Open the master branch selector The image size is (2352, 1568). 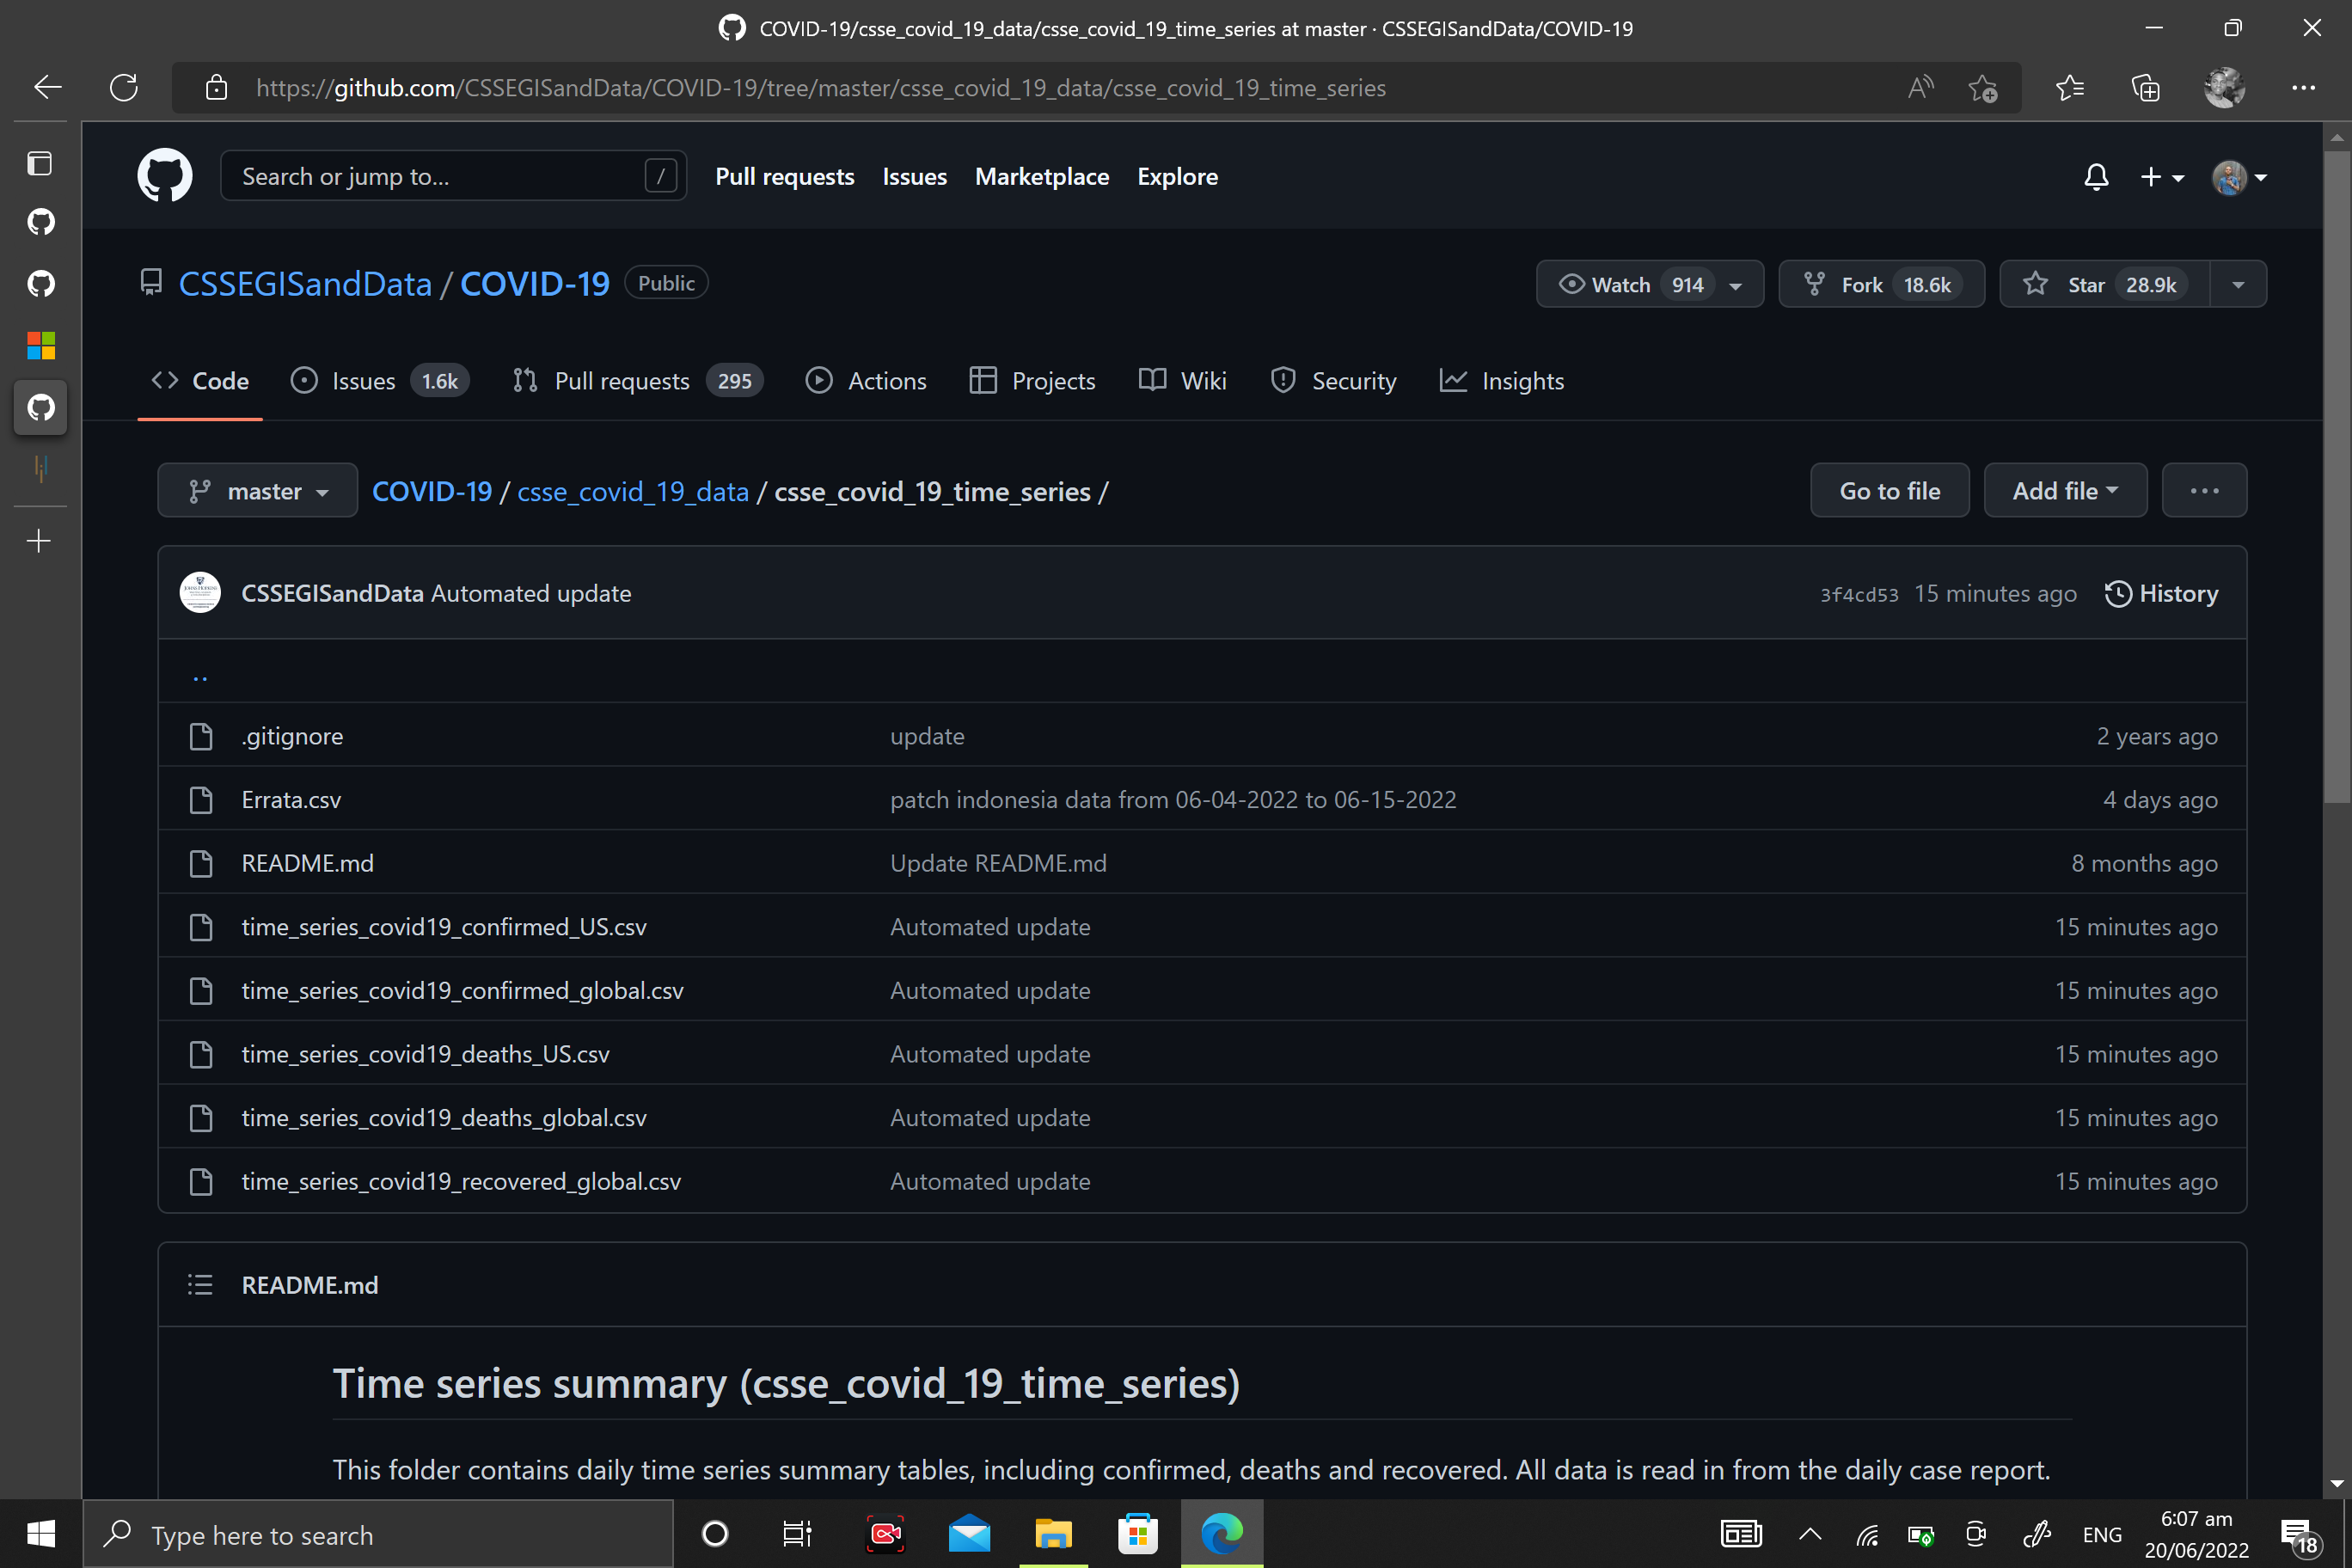(257, 490)
